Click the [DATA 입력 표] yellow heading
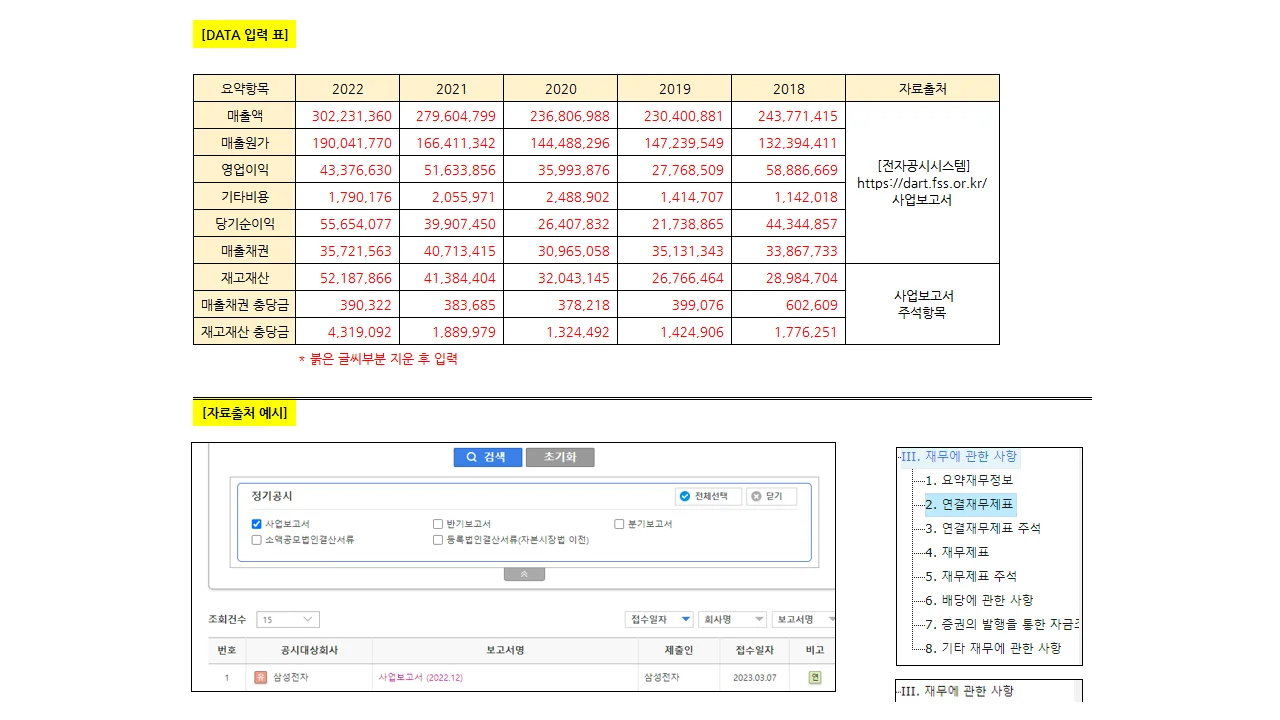 [245, 35]
